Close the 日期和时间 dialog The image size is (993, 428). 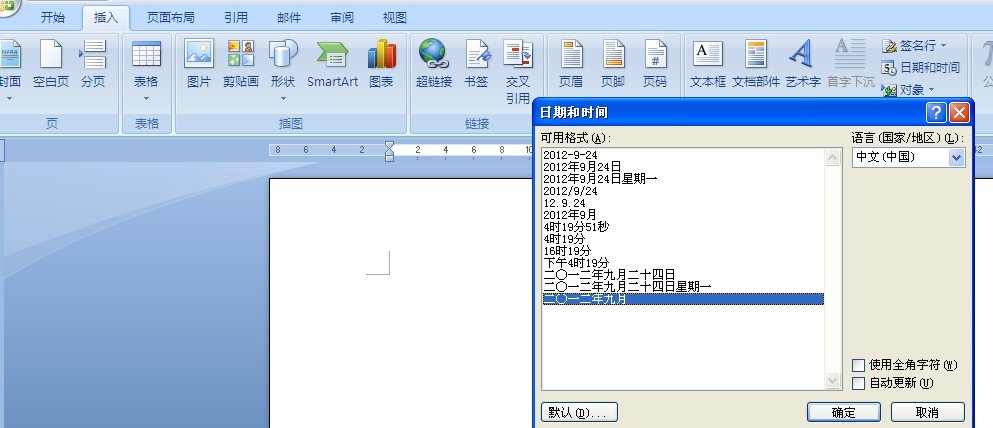point(959,113)
